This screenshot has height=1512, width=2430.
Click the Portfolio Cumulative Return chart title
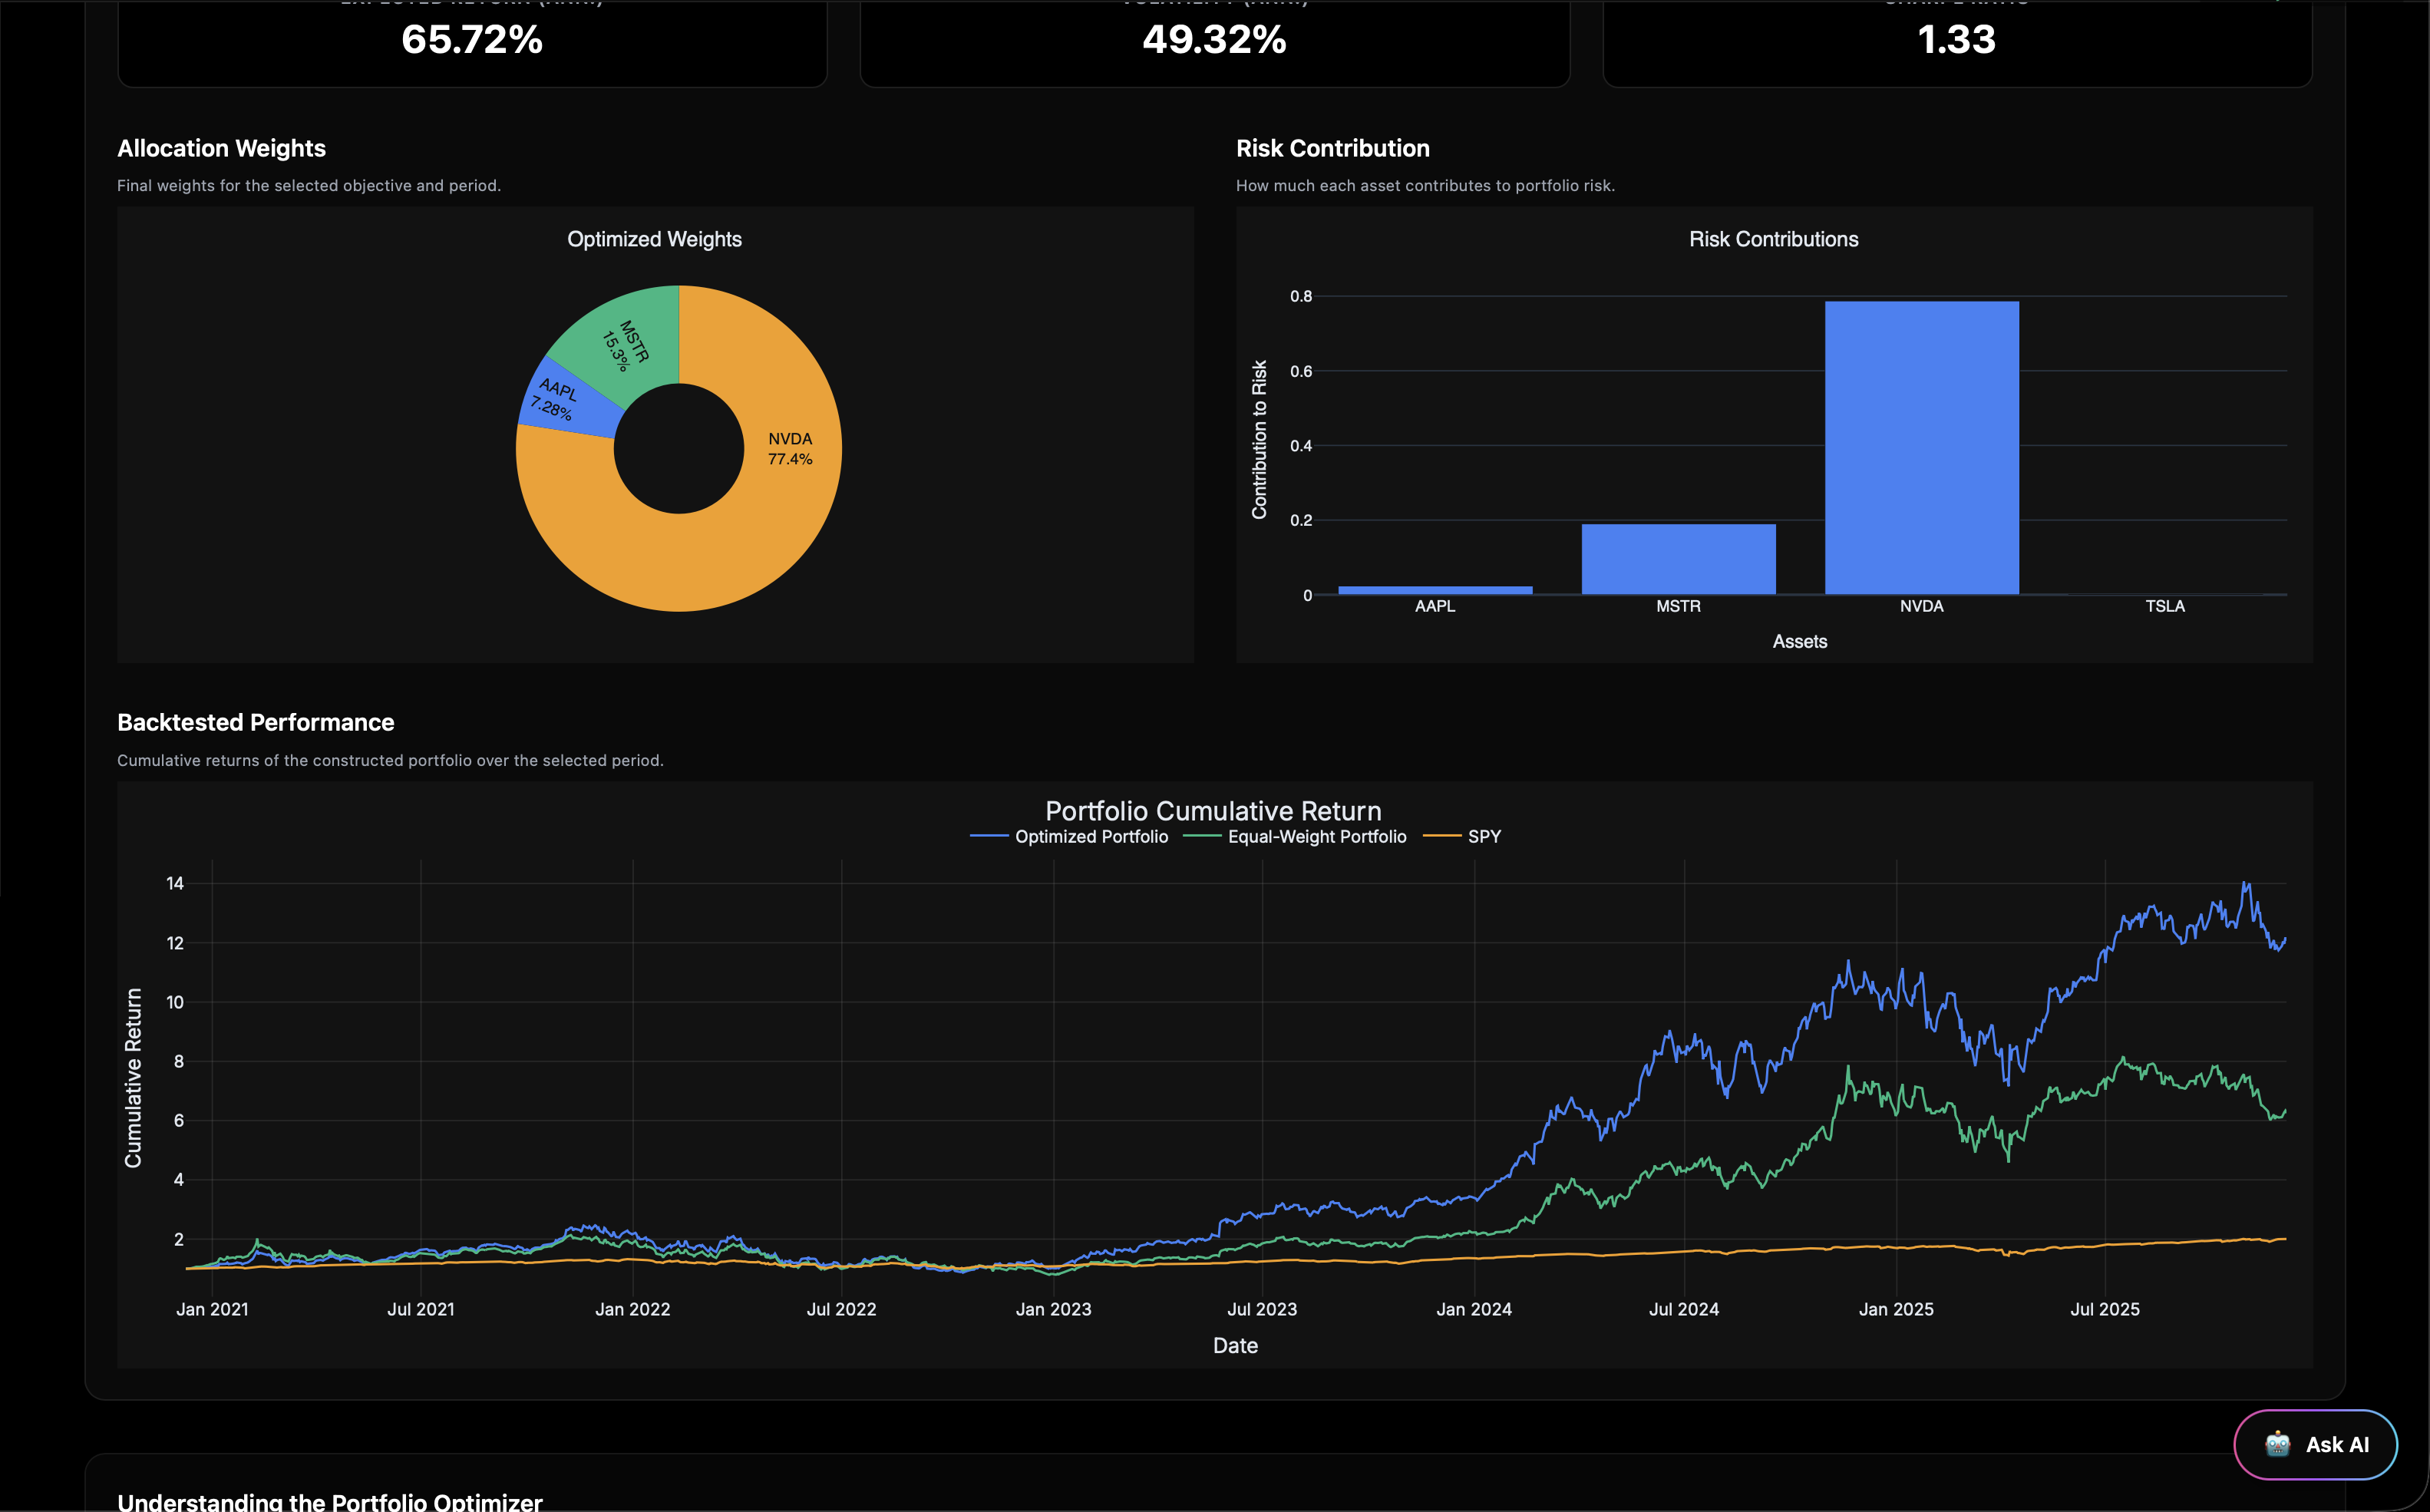tap(1213, 811)
